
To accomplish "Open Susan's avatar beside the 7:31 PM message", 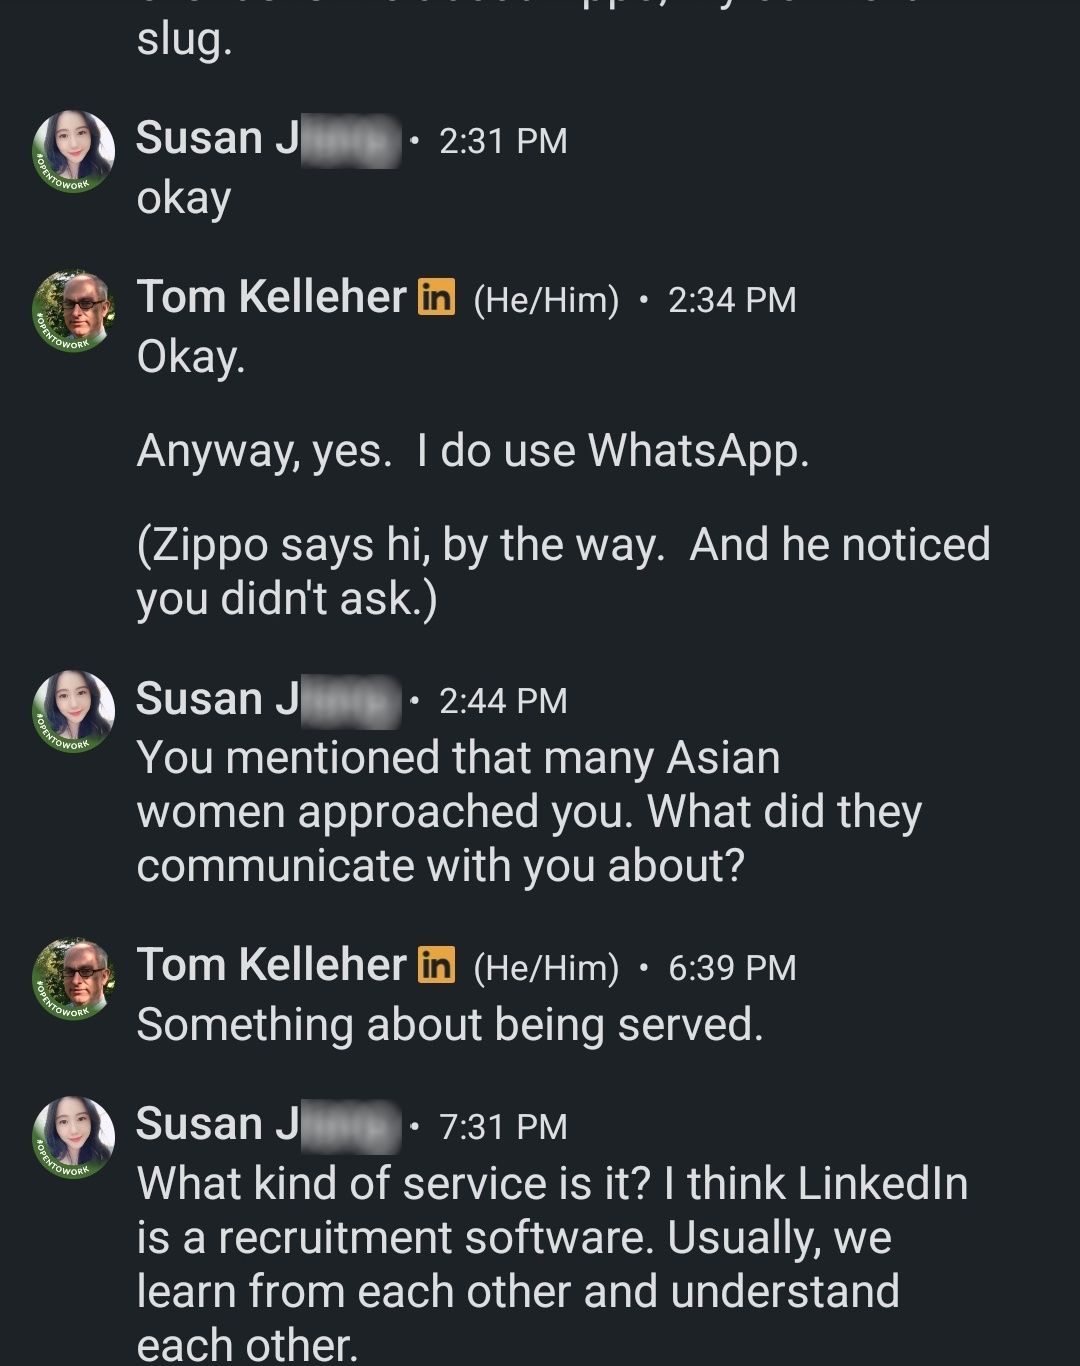I will [x=73, y=1137].
